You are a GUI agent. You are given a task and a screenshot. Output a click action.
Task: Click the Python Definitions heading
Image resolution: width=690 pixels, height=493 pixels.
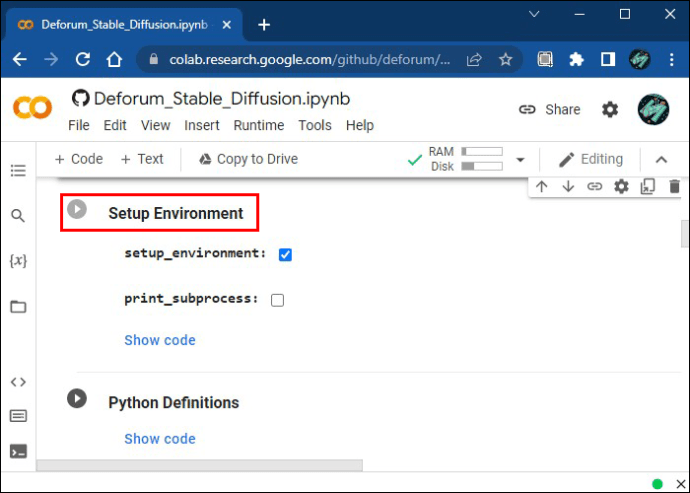click(x=174, y=402)
